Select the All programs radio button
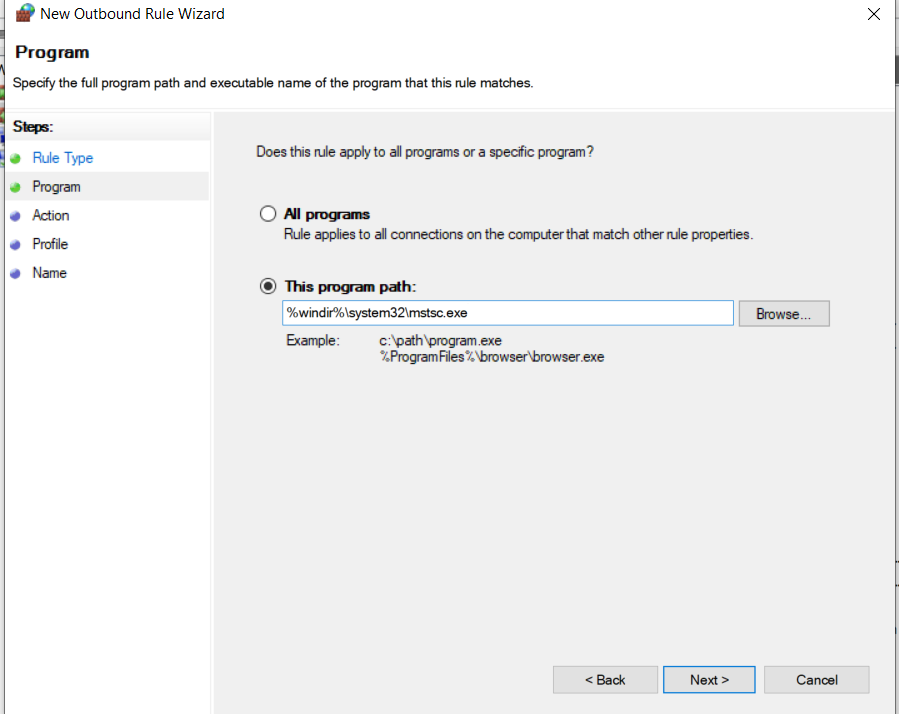The image size is (899, 714). click(267, 214)
